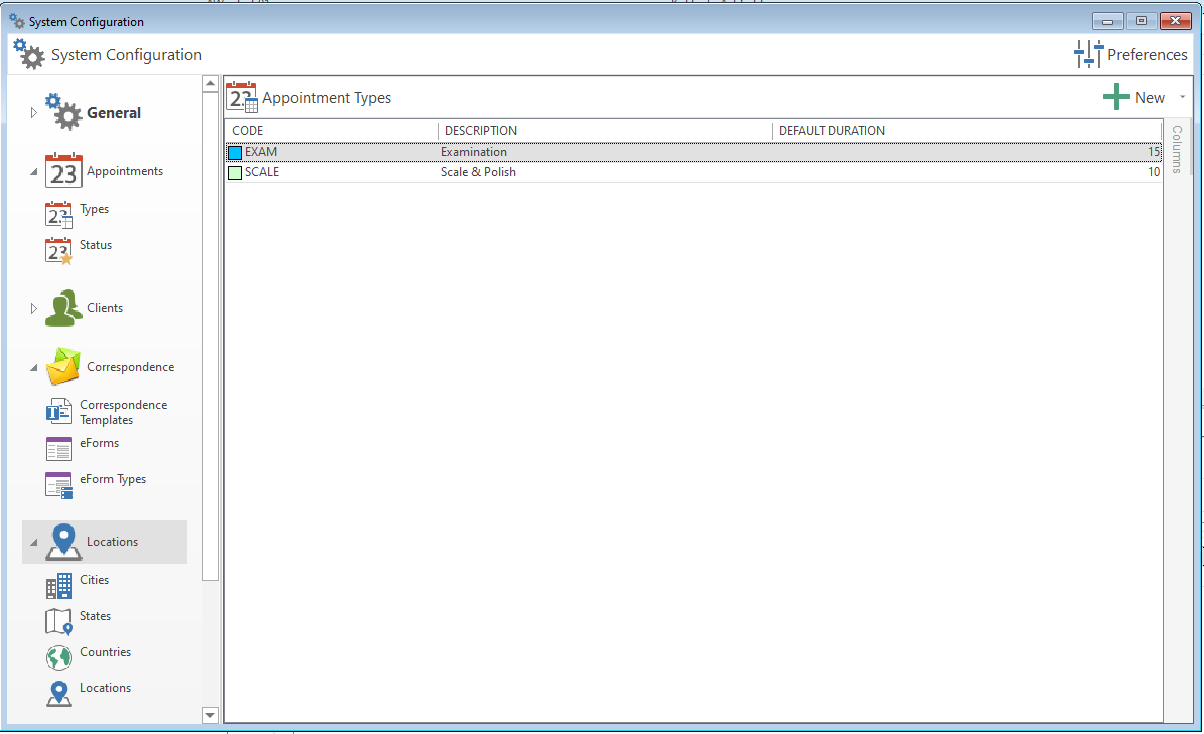Click the green SCALE color swatch
1204x734 pixels.
point(235,173)
